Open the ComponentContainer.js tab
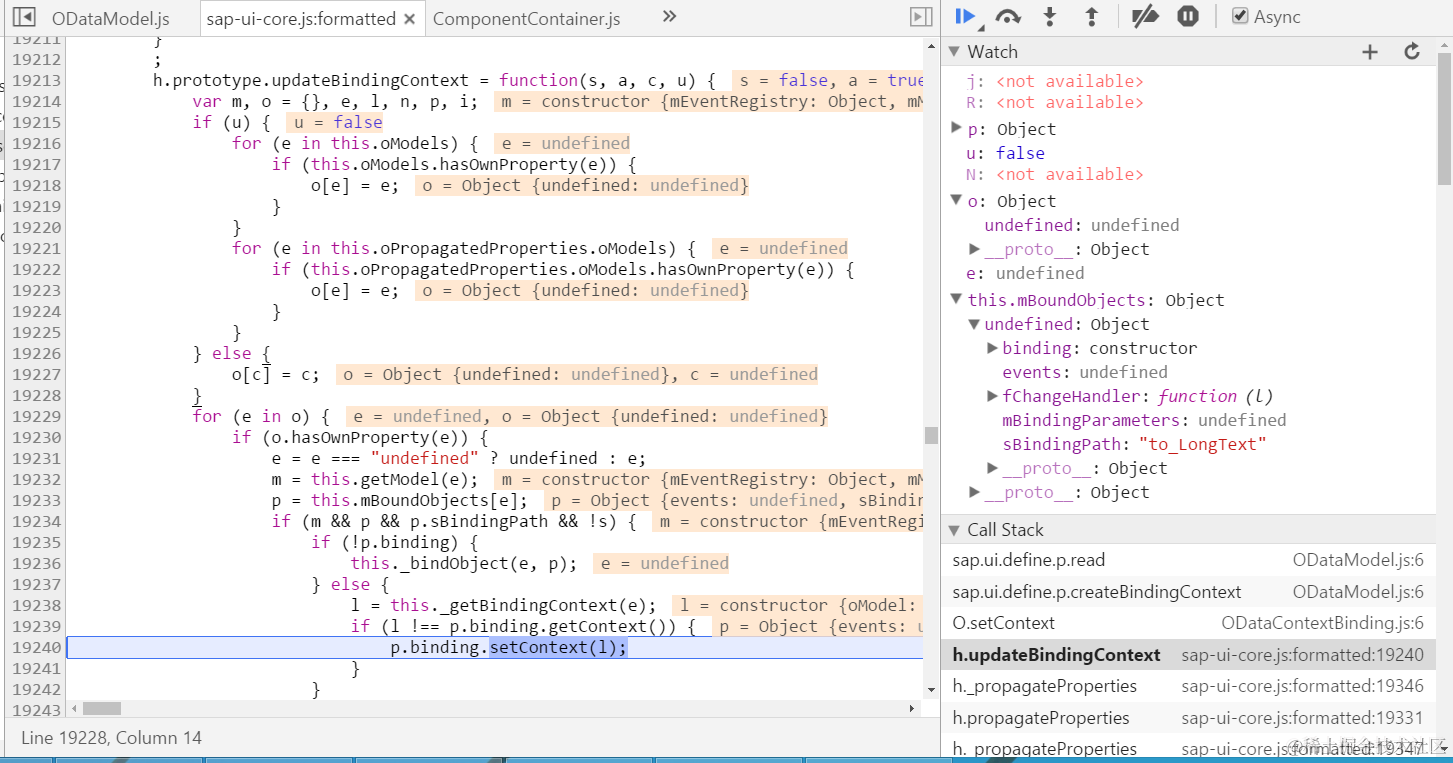The image size is (1453, 763). tap(526, 19)
